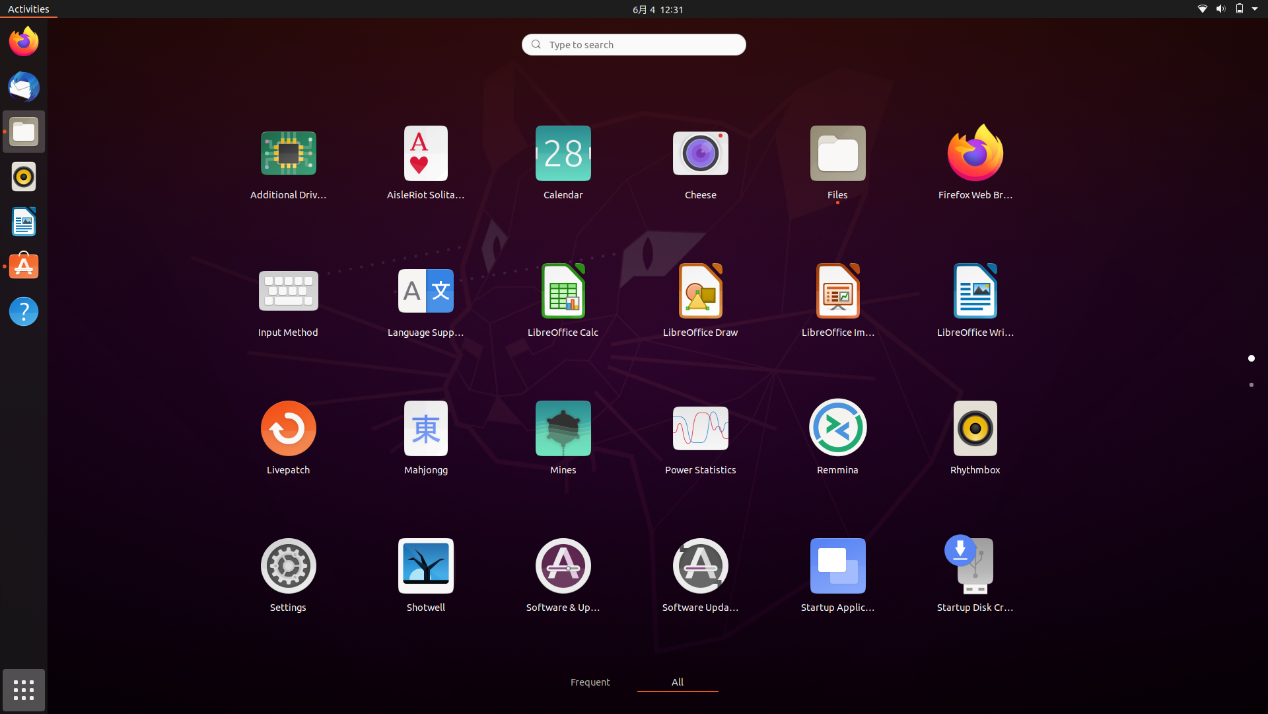
Task: Launch AisleRiot Solitaire
Action: point(426,154)
